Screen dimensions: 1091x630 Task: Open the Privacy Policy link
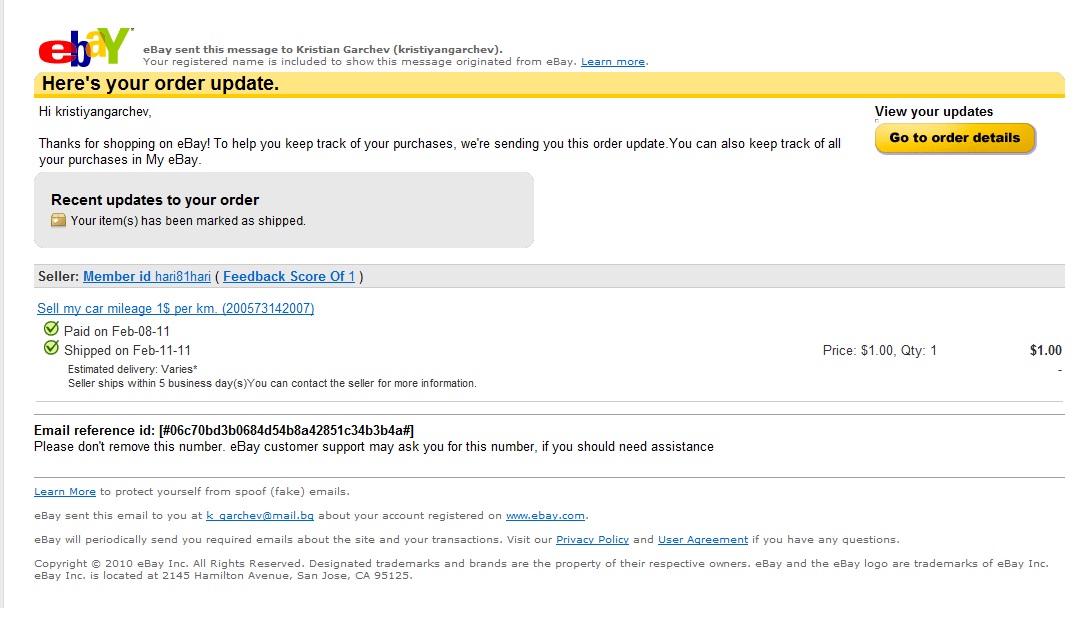pos(592,540)
